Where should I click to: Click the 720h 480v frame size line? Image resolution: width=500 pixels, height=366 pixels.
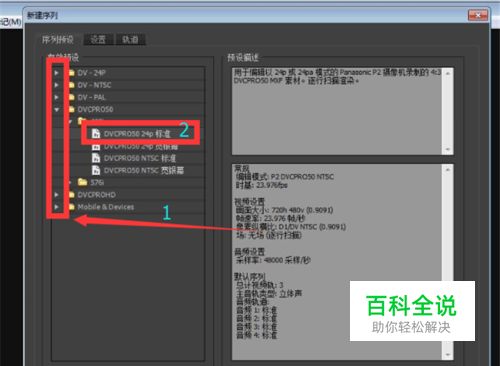coord(284,210)
